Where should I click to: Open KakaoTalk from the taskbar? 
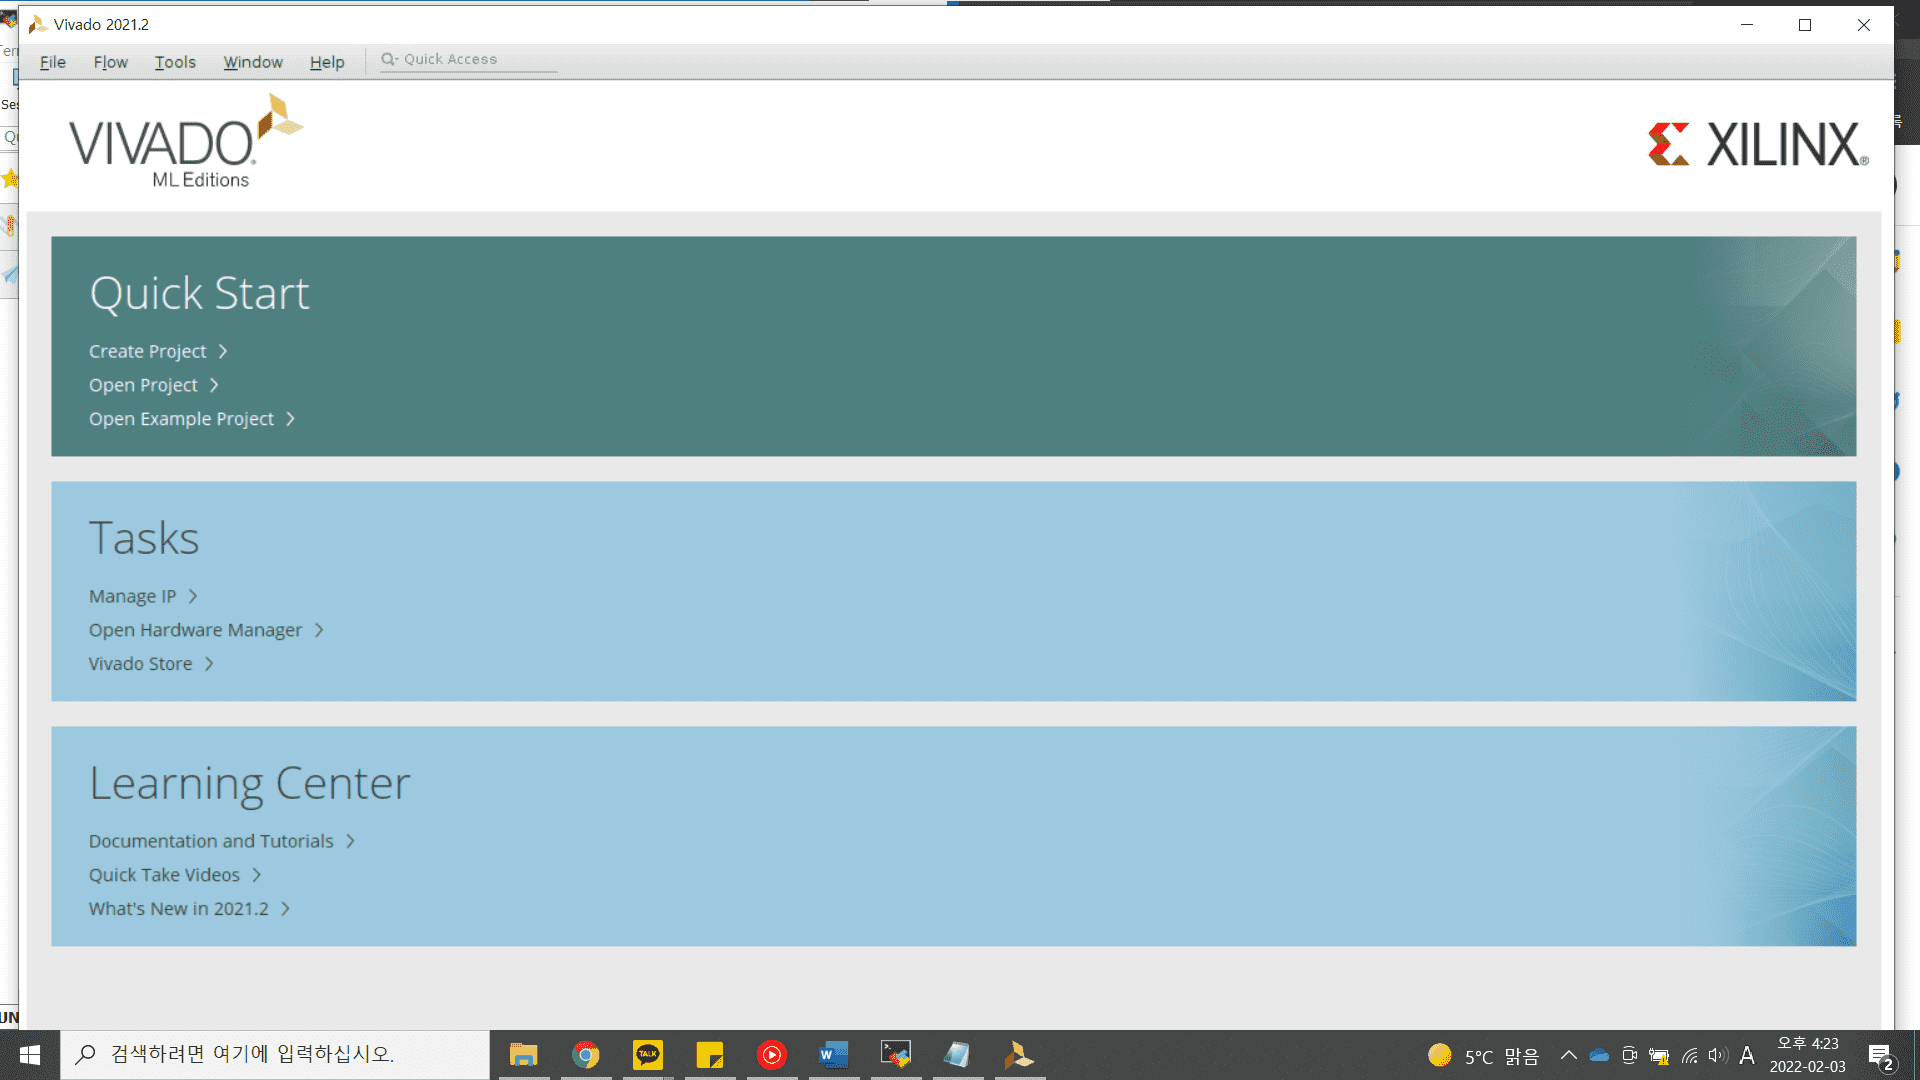point(648,1055)
